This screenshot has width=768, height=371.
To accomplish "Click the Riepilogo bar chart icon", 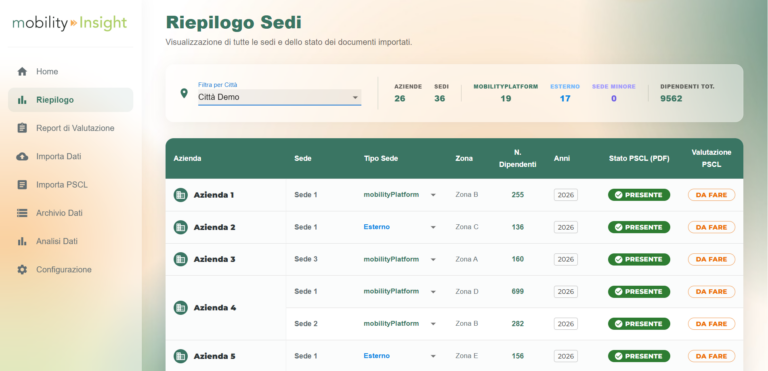I will (22, 100).
